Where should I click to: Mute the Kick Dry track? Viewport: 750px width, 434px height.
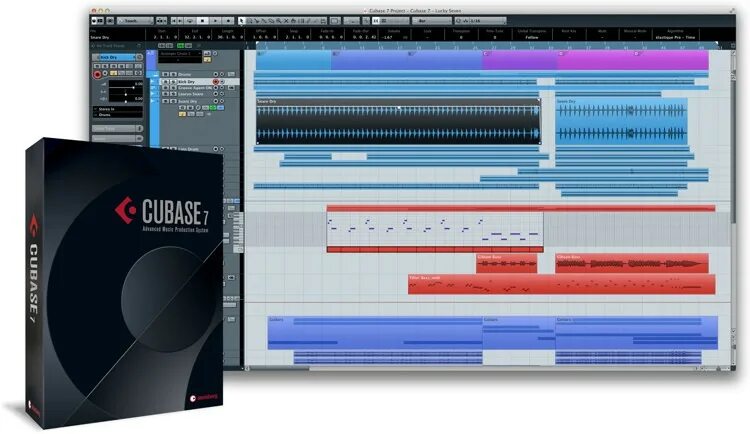click(x=165, y=81)
